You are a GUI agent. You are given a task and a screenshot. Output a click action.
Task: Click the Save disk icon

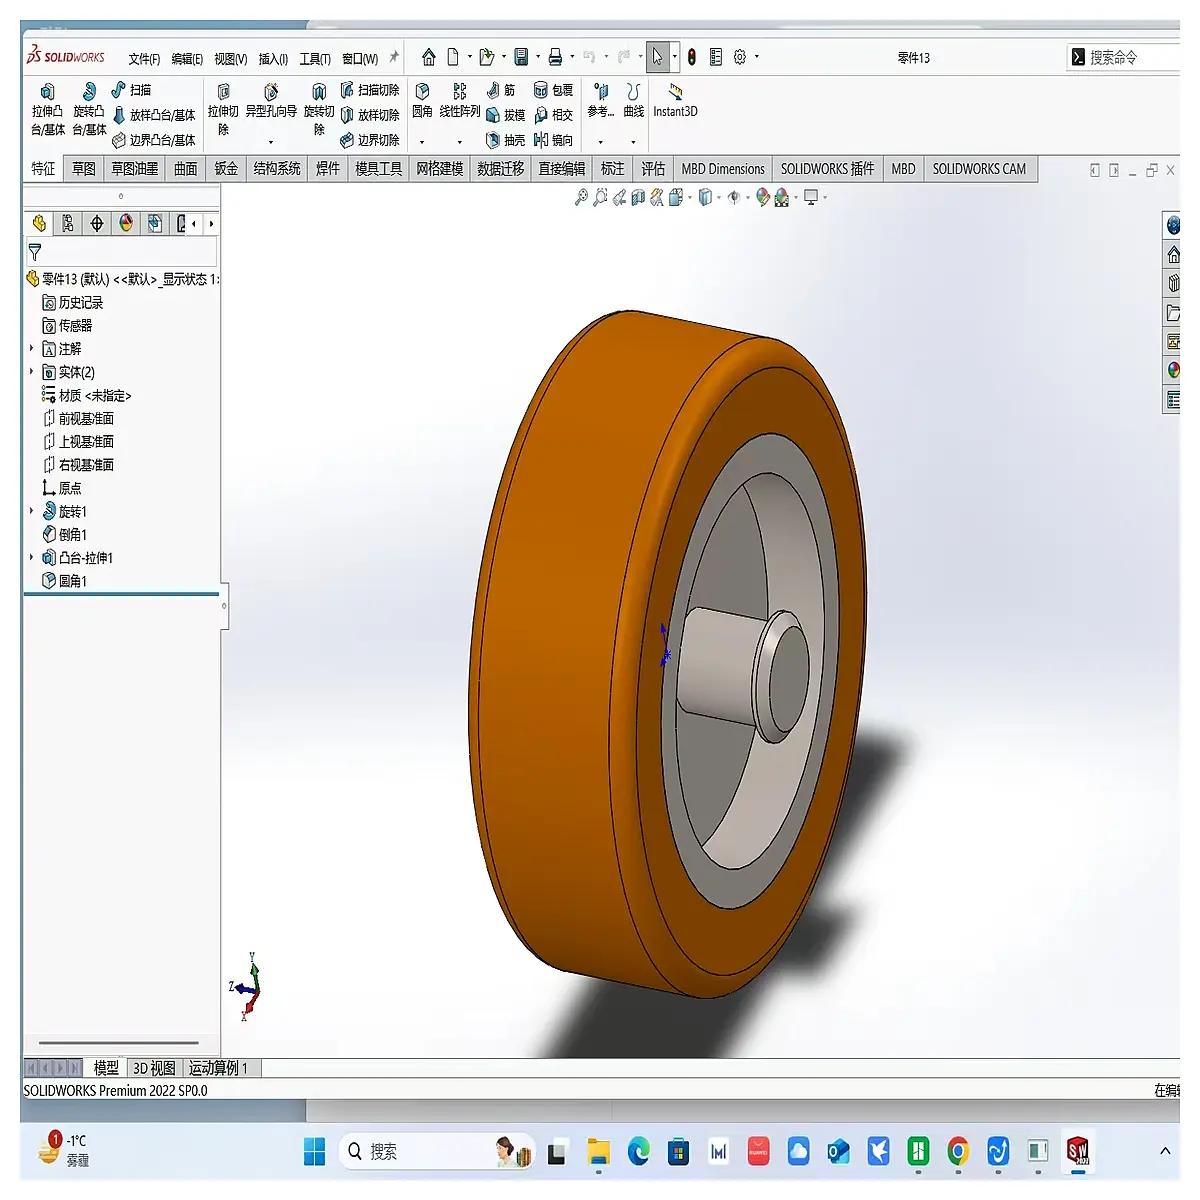[x=521, y=57]
